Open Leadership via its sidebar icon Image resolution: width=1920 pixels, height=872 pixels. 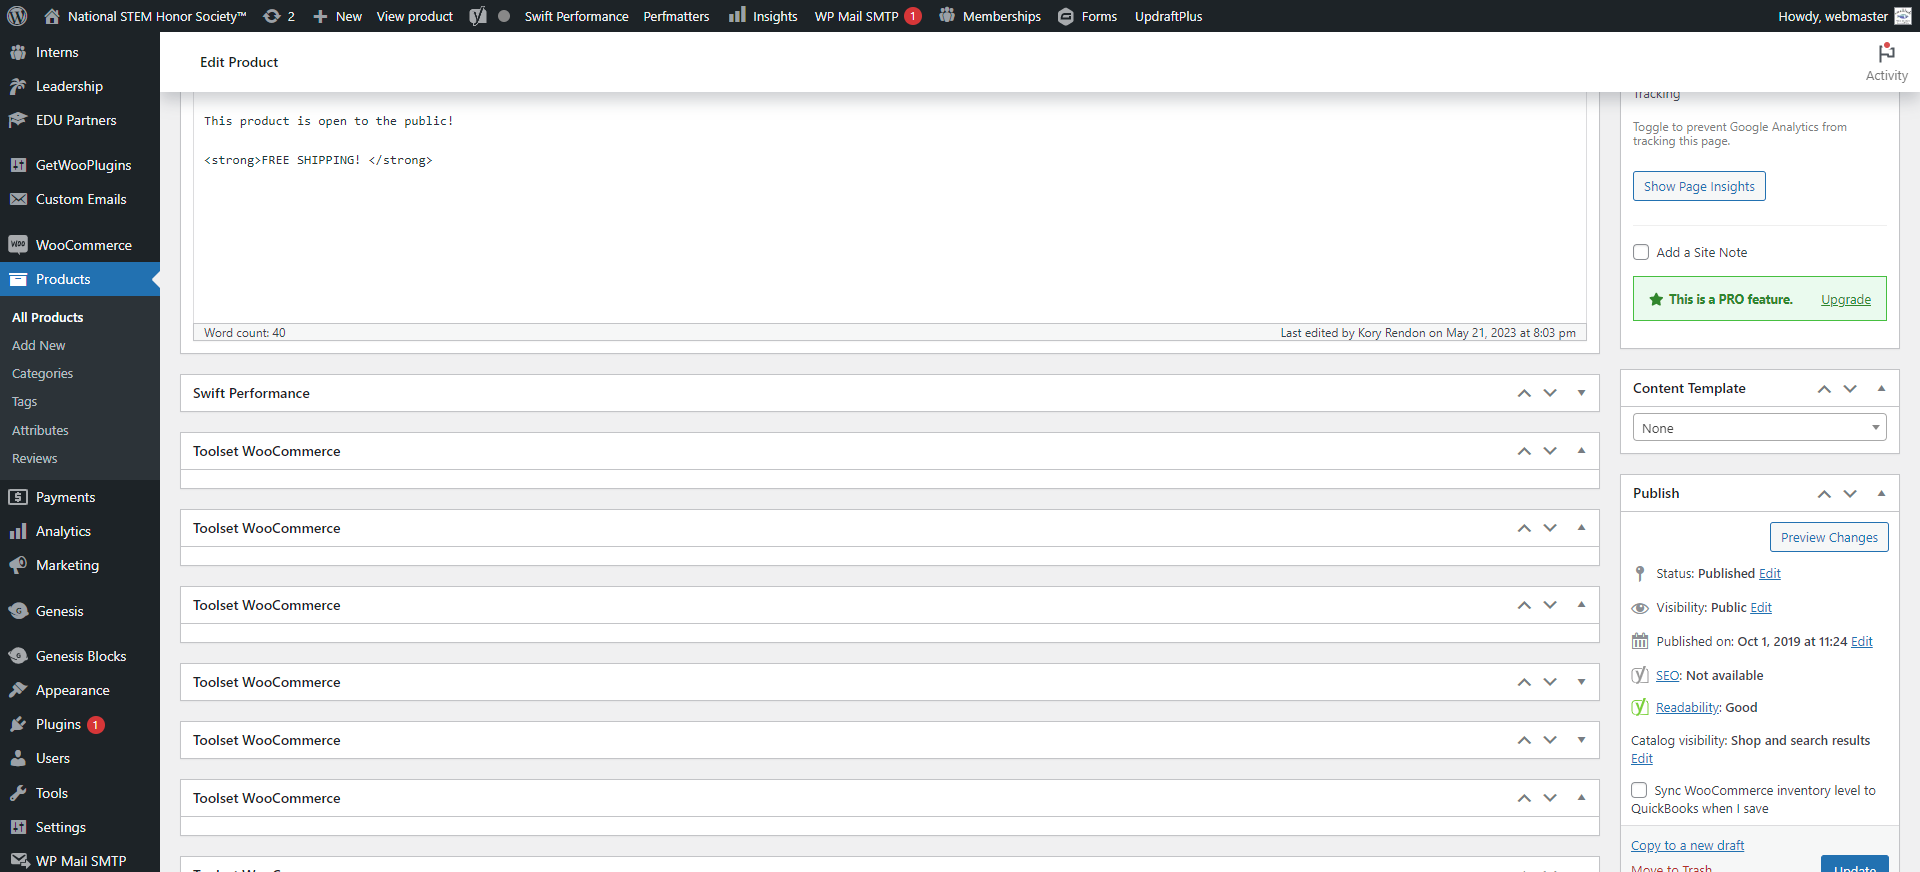tap(18, 86)
